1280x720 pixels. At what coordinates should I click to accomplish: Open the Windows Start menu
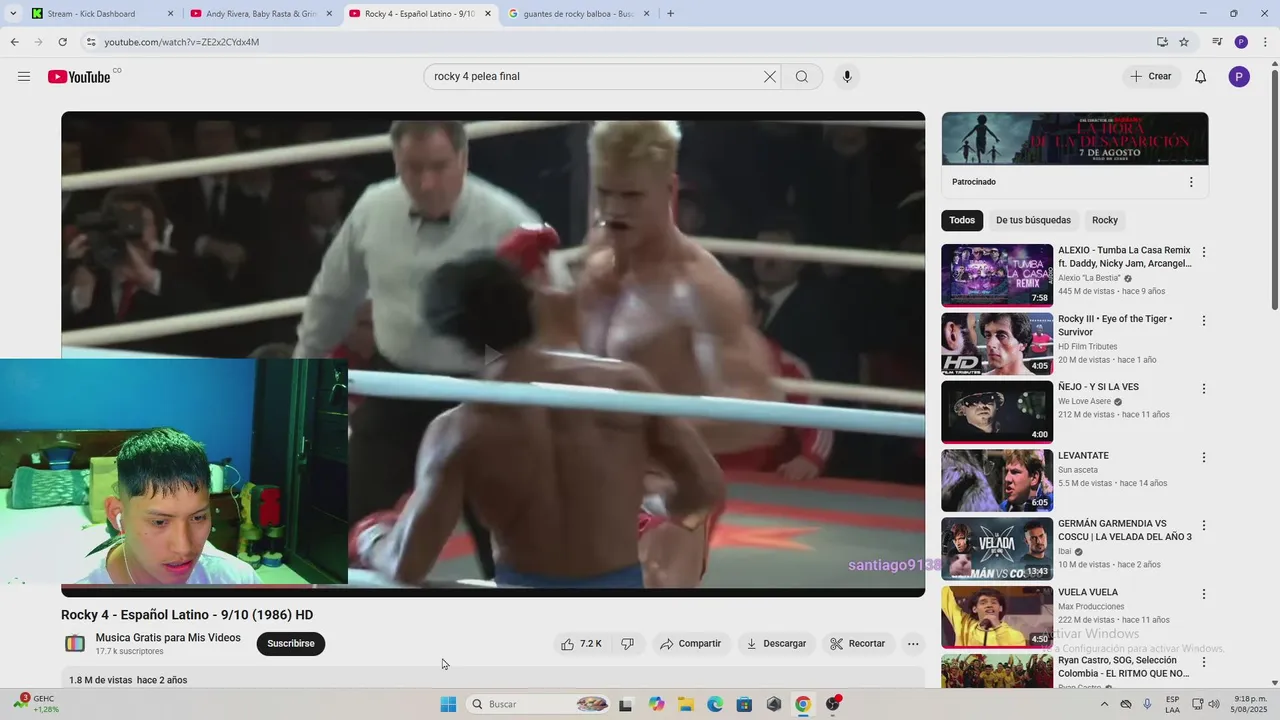tap(448, 704)
